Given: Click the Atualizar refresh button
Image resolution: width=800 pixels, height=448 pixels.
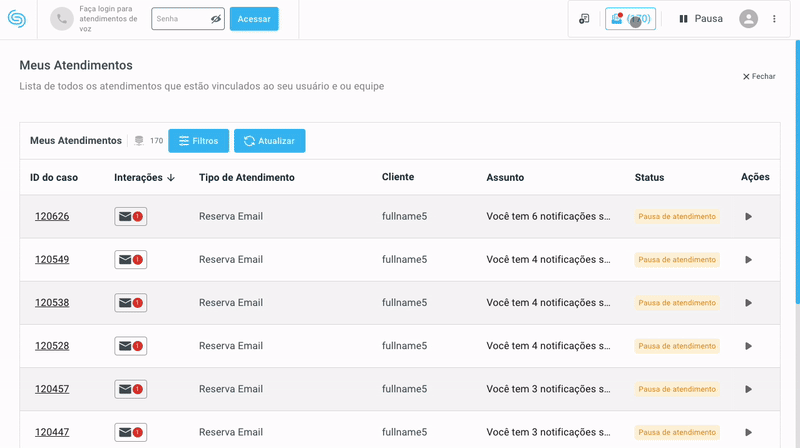Looking at the screenshot, I should pos(269,141).
